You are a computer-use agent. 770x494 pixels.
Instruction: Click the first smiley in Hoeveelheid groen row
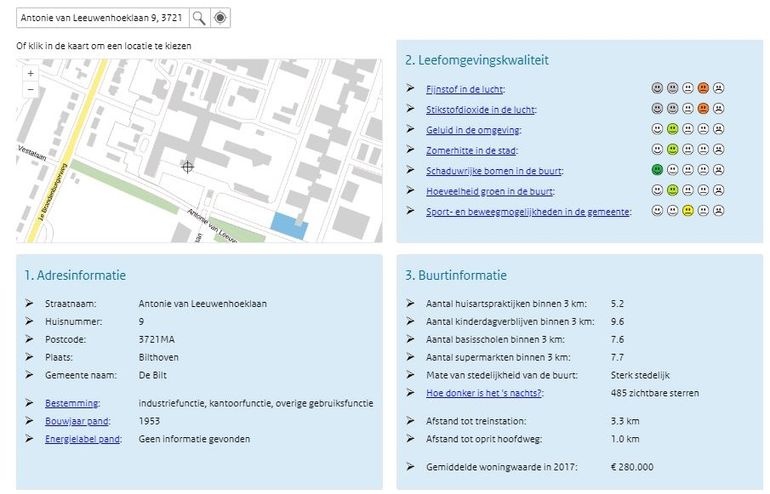[657, 190]
